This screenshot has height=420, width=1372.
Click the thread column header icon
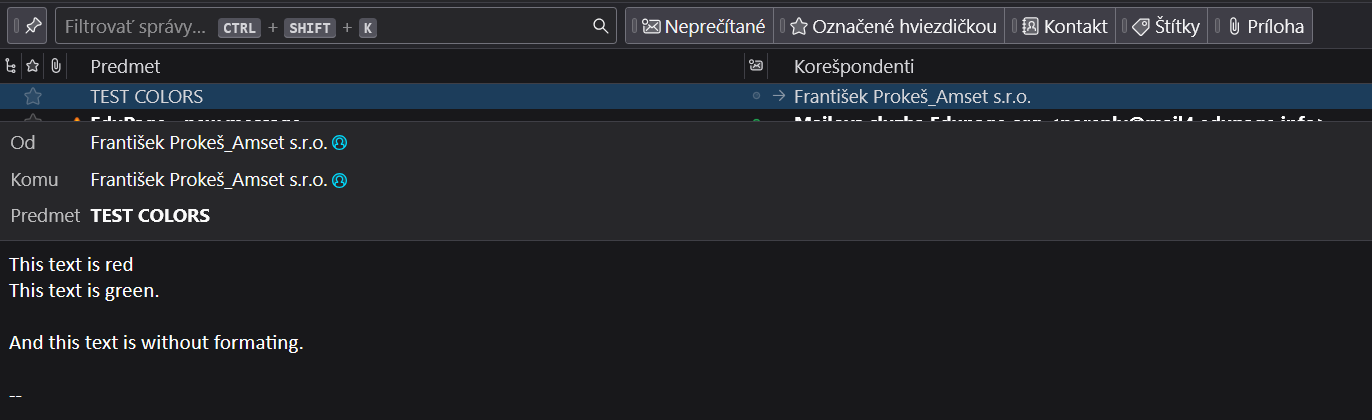pyautogui.click(x=11, y=66)
